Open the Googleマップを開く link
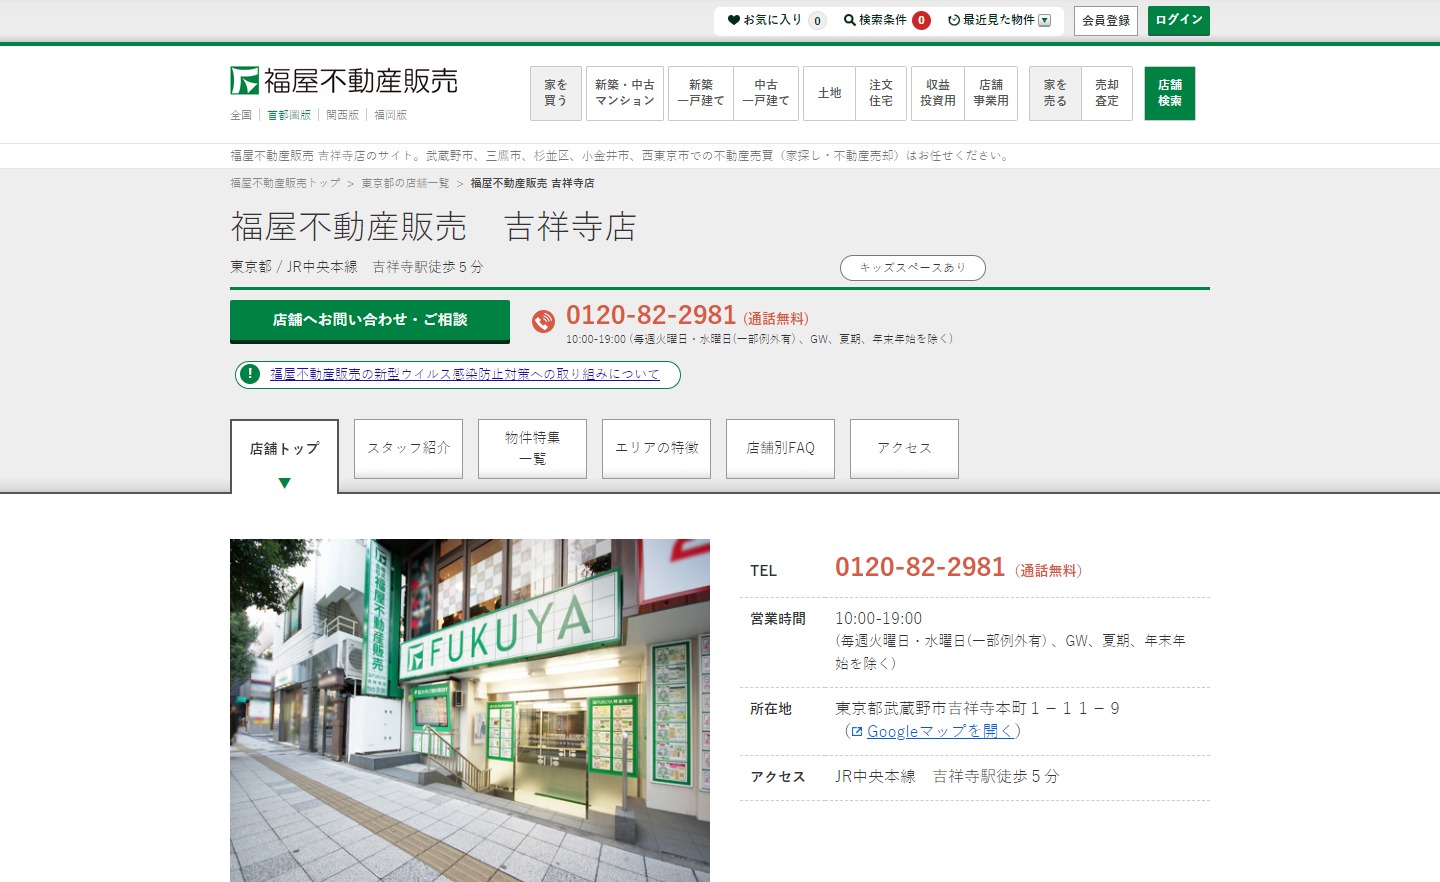The width and height of the screenshot is (1440, 882). (940, 732)
